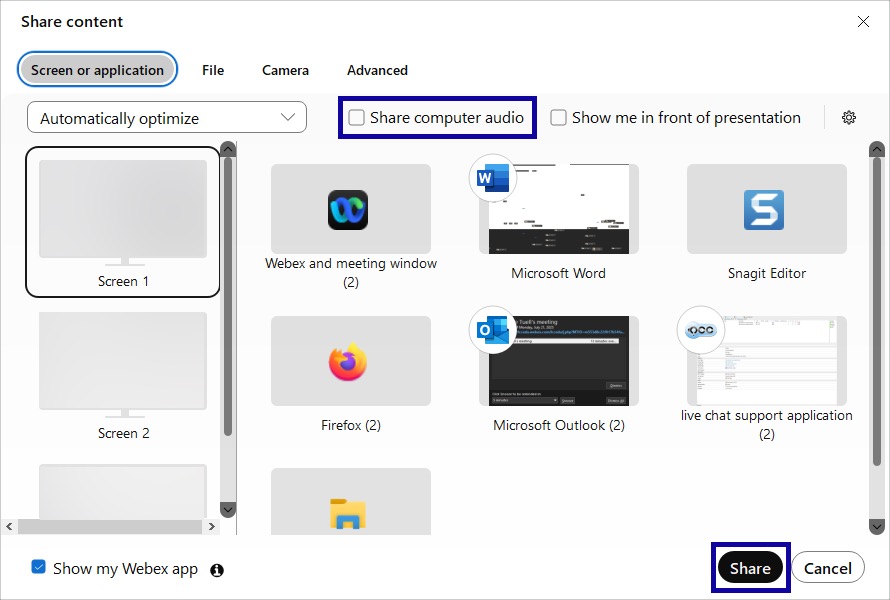The height and width of the screenshot is (600, 890).
Task: Click screen list horizontal scroll-right arrow
Action: [212, 527]
